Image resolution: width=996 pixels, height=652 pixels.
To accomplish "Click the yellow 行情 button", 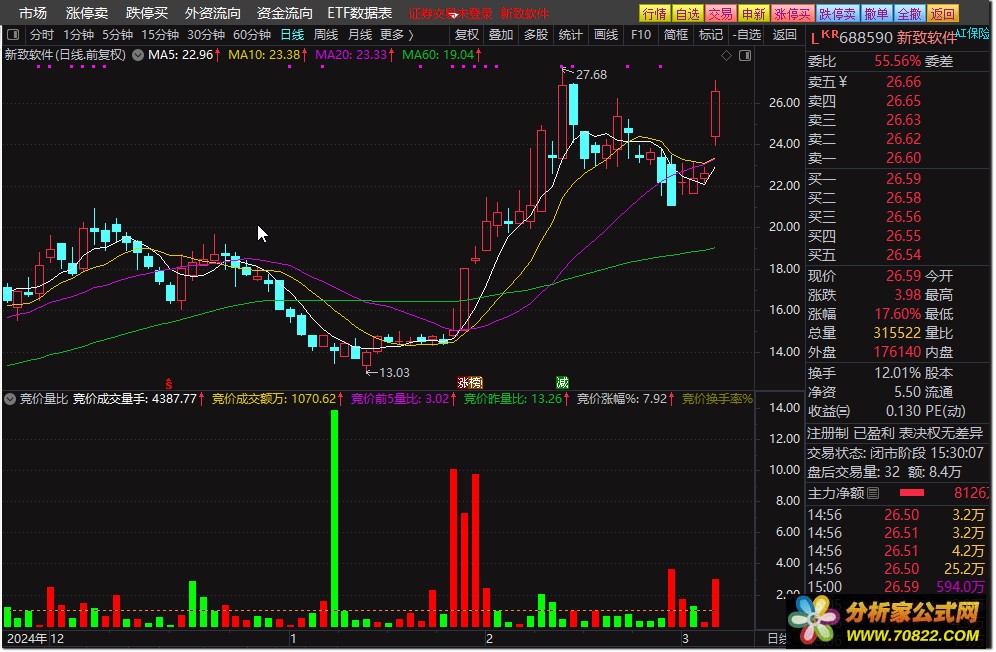I will 654,13.
